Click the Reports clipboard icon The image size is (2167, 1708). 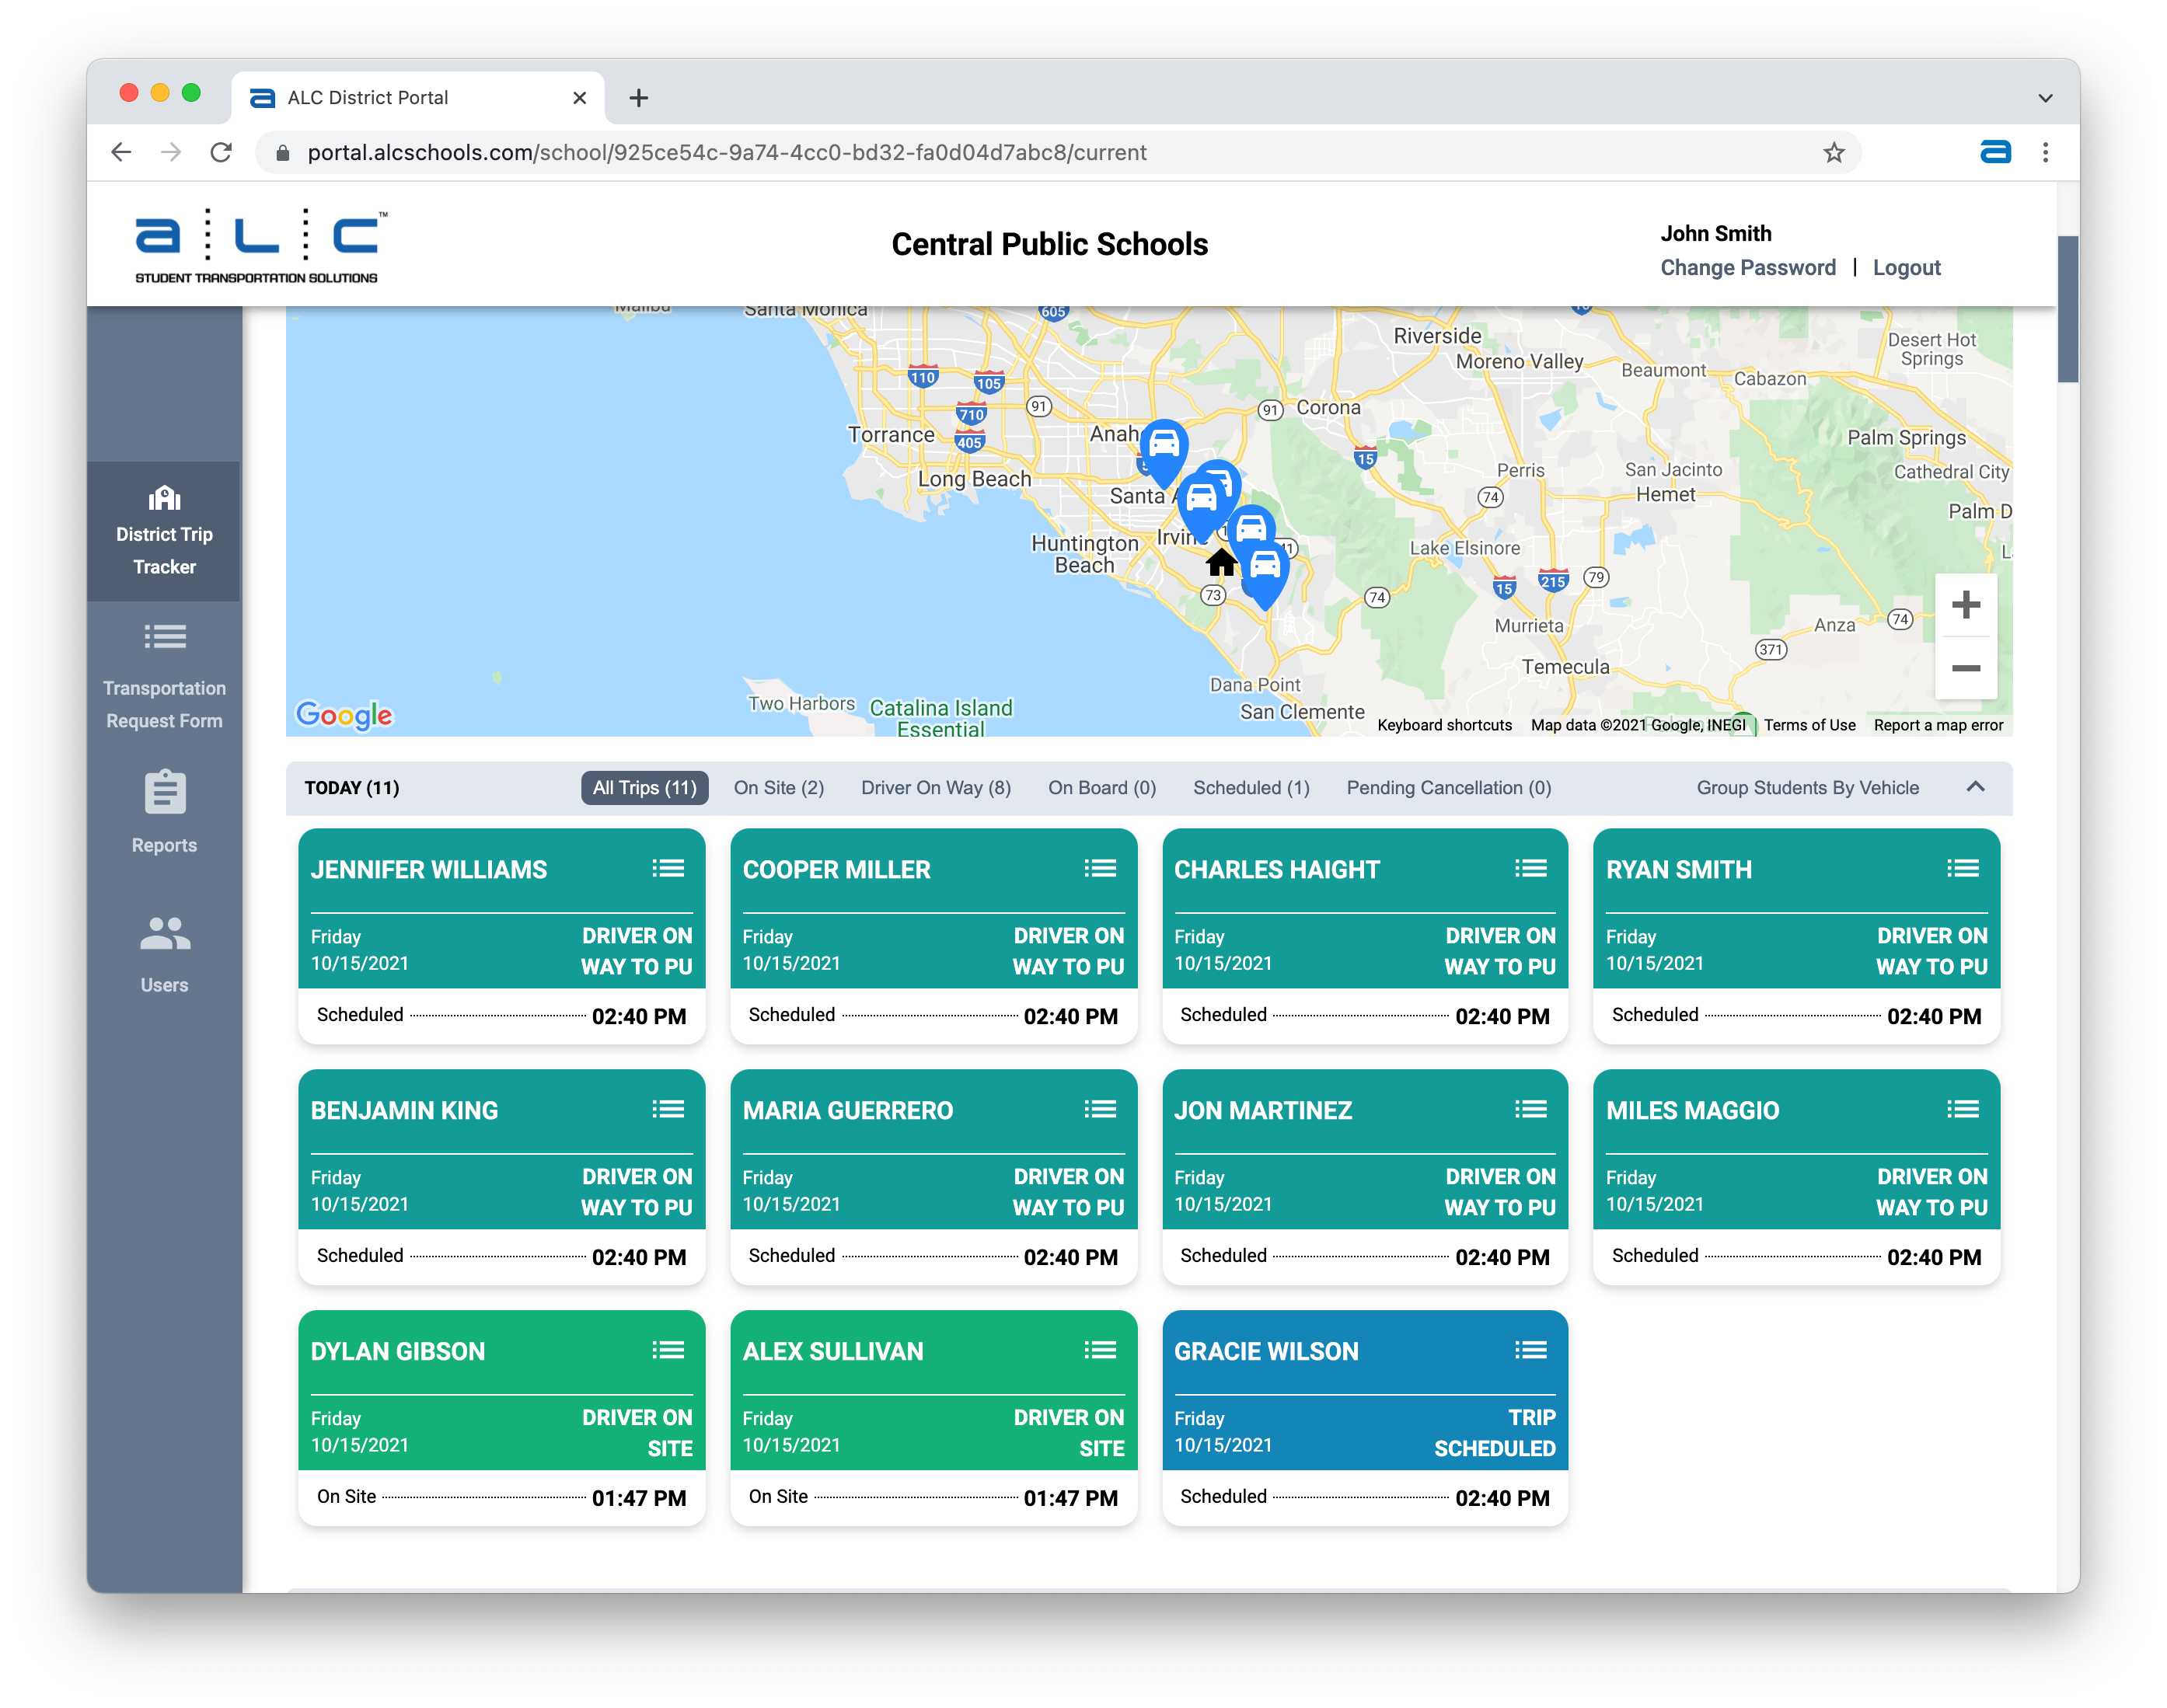165,792
